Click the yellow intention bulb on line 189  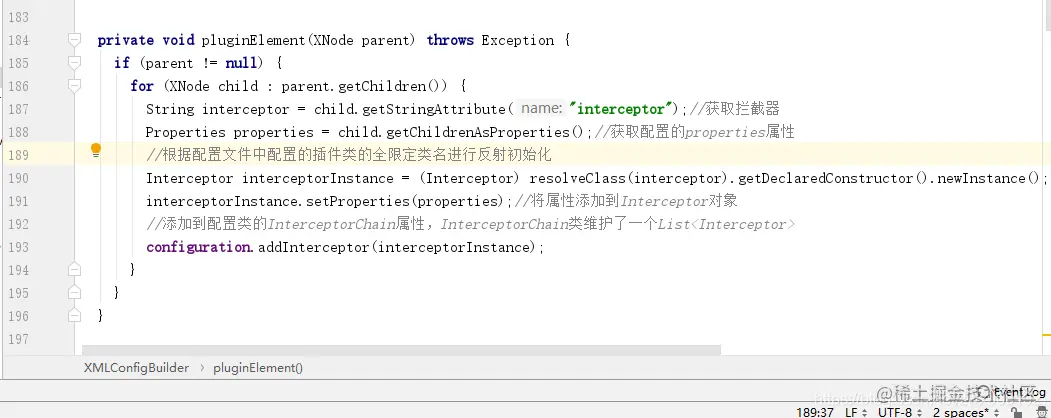(x=96, y=150)
